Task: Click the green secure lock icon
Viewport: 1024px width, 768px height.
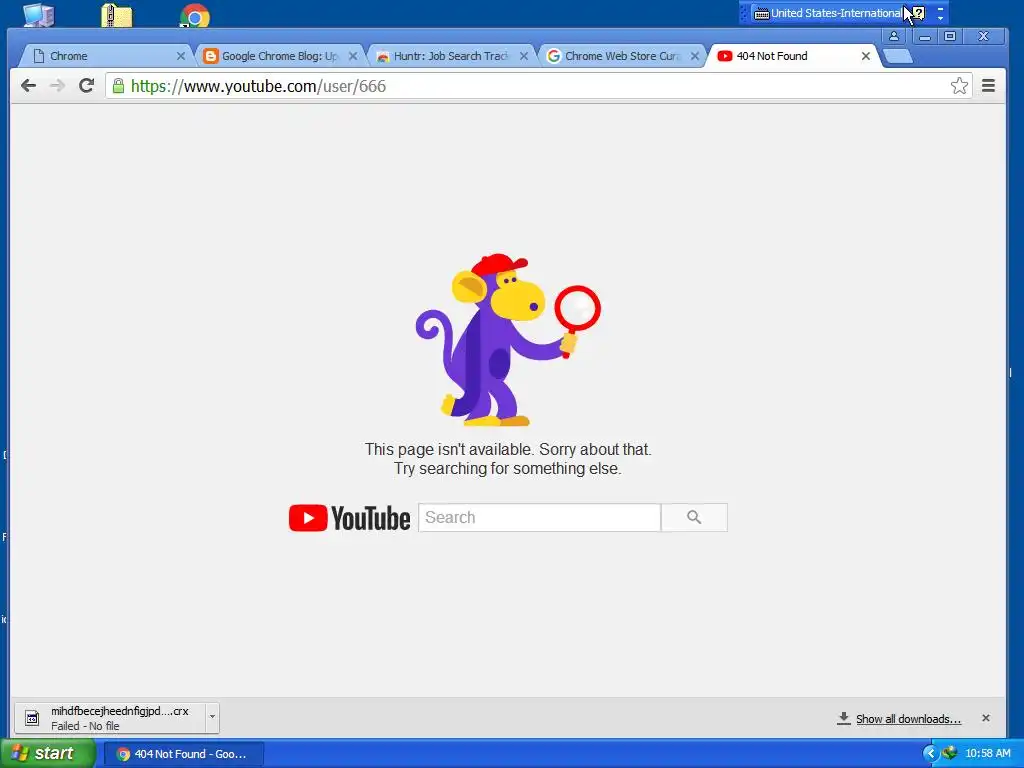Action: tap(118, 86)
